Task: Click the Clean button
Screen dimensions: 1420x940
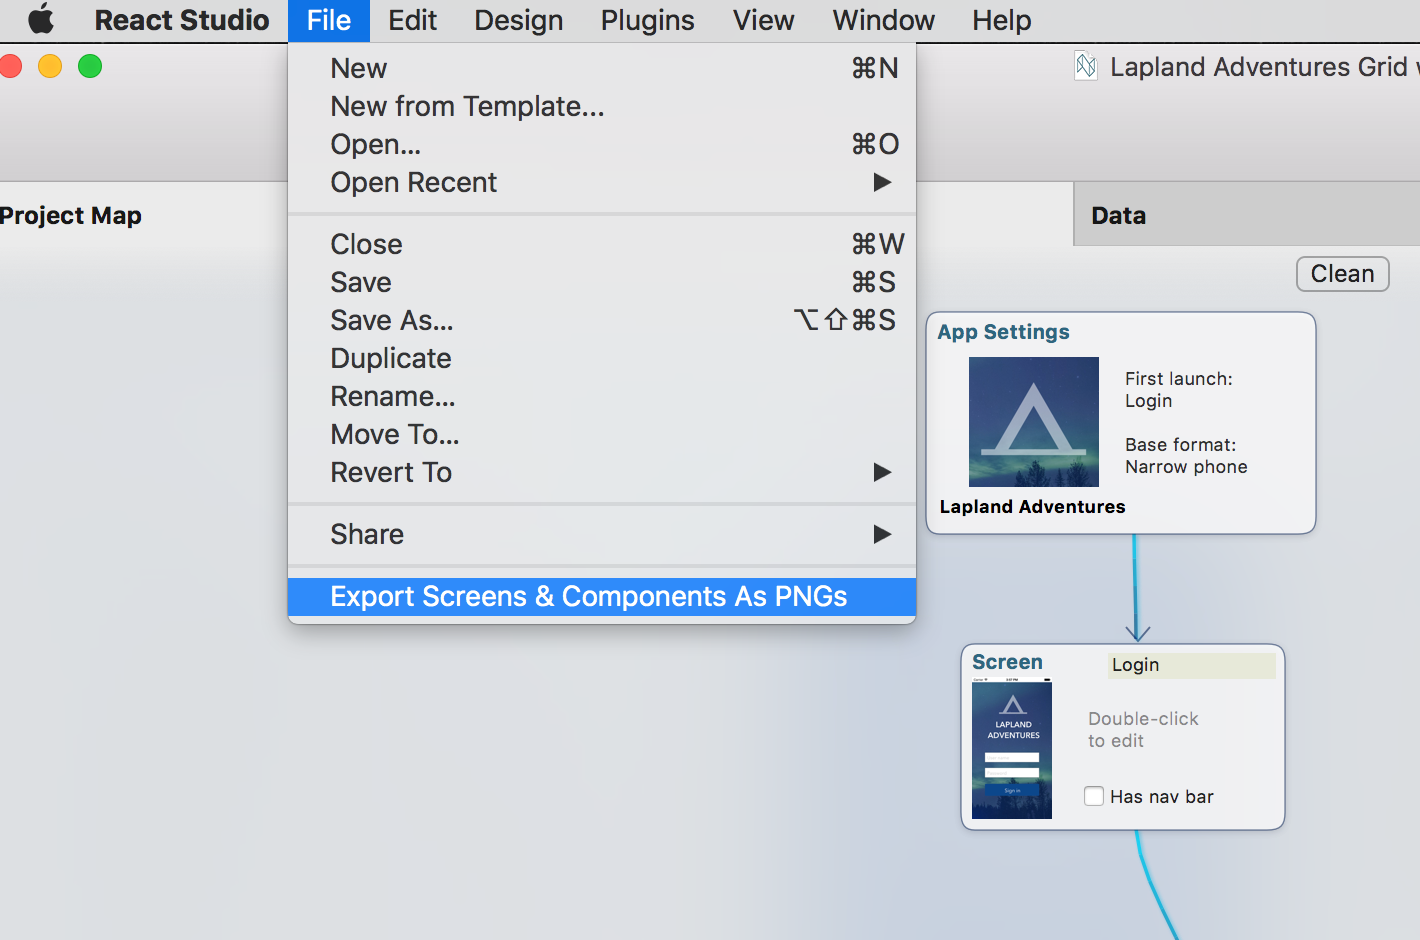Action: [1342, 274]
